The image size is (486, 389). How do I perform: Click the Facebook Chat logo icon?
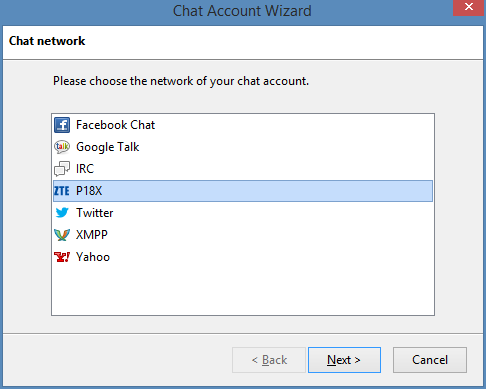pyautogui.click(x=62, y=125)
